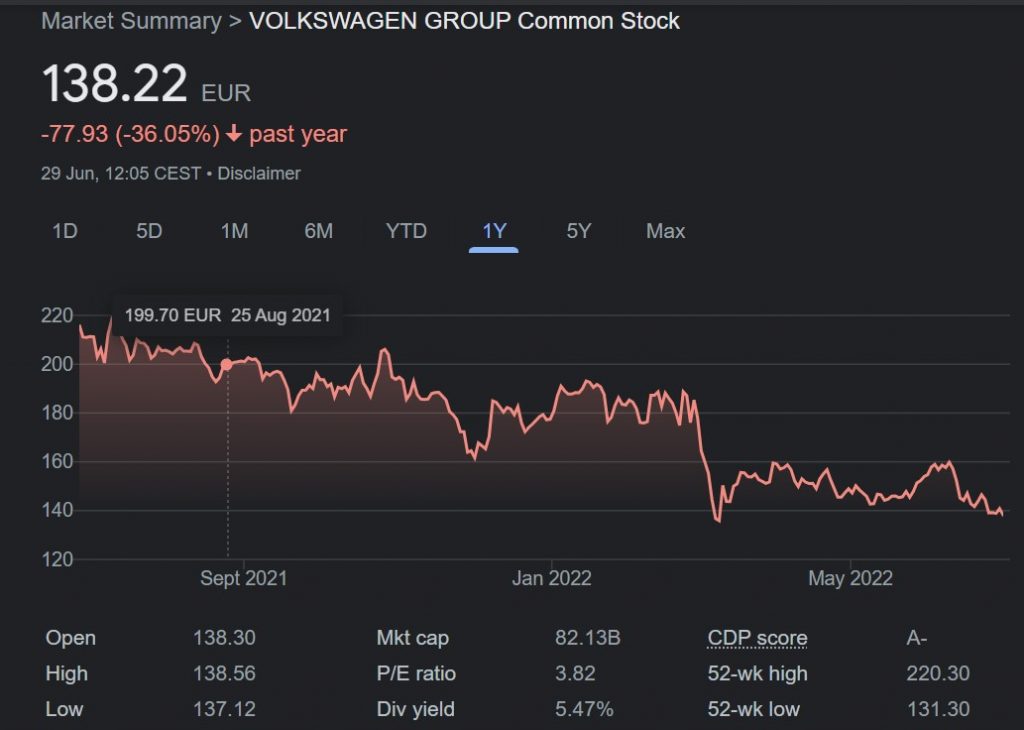1024x730 pixels.
Task: Click the Sept 2021 axis label
Action: coord(243,578)
